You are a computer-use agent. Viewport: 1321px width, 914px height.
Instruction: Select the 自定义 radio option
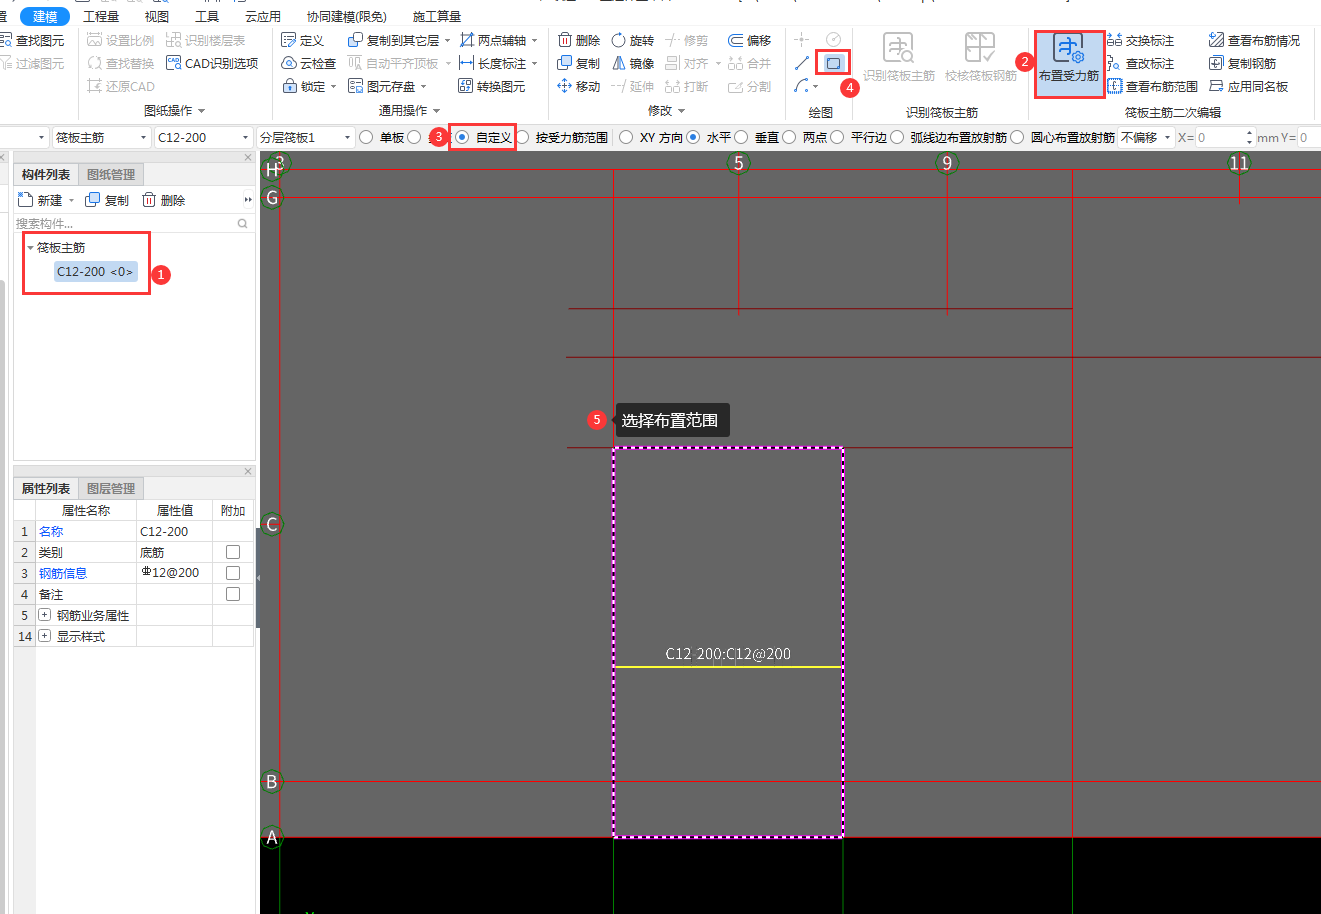click(x=461, y=137)
